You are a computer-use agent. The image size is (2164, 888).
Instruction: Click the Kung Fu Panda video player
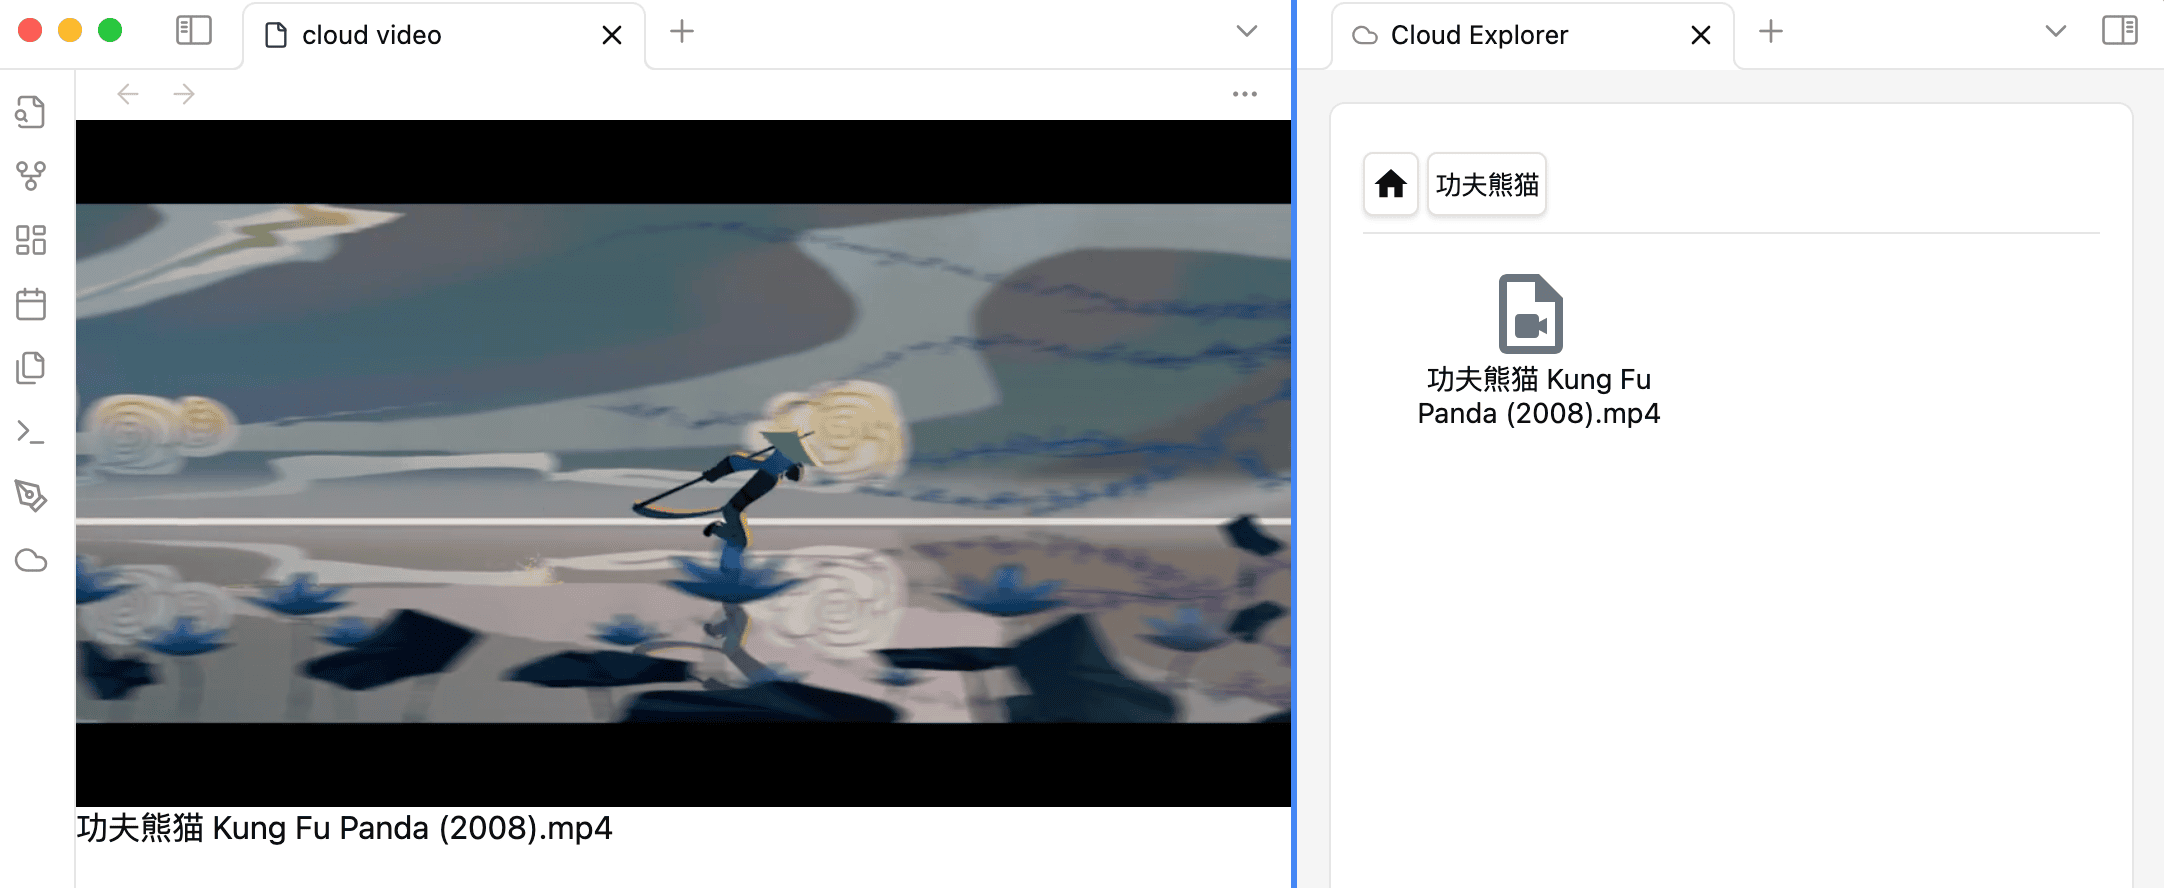(683, 463)
